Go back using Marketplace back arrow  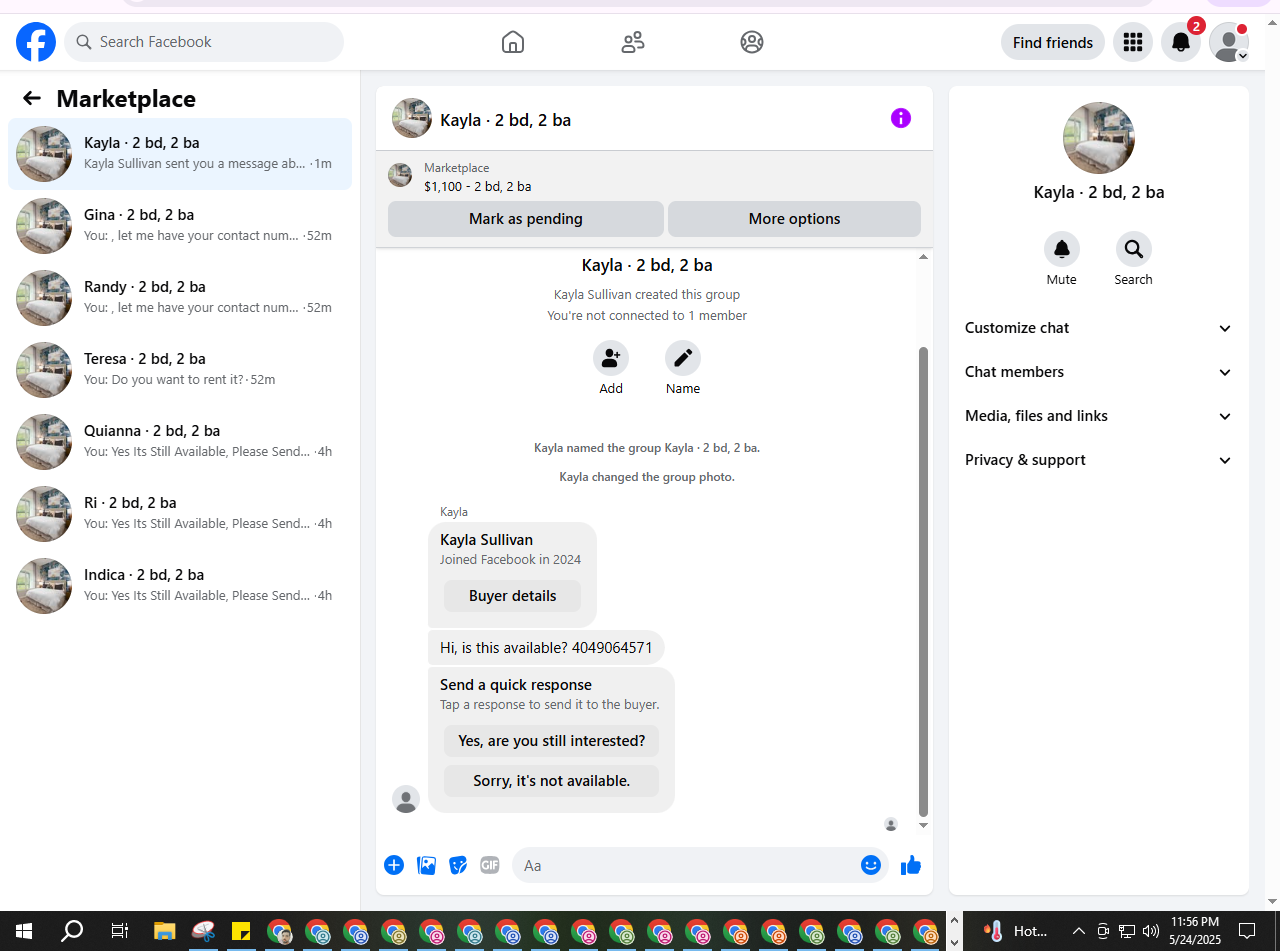[x=32, y=98]
